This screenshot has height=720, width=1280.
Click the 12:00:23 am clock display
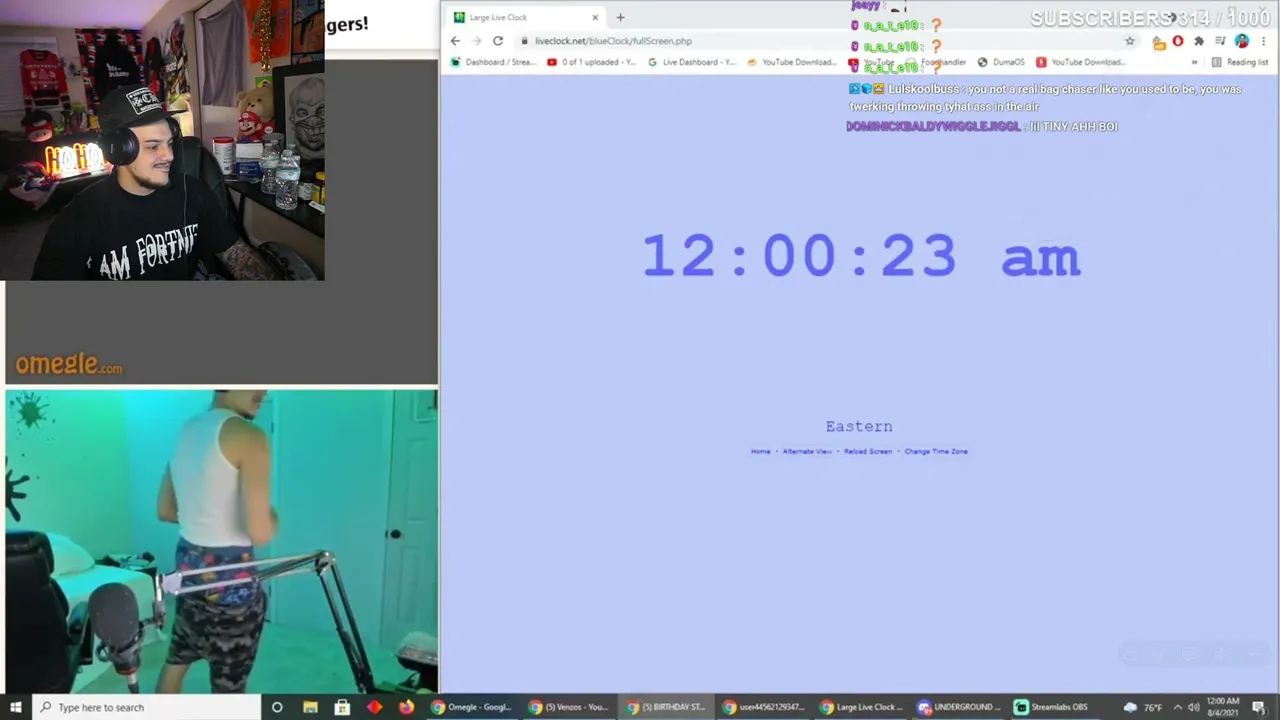[x=861, y=256]
